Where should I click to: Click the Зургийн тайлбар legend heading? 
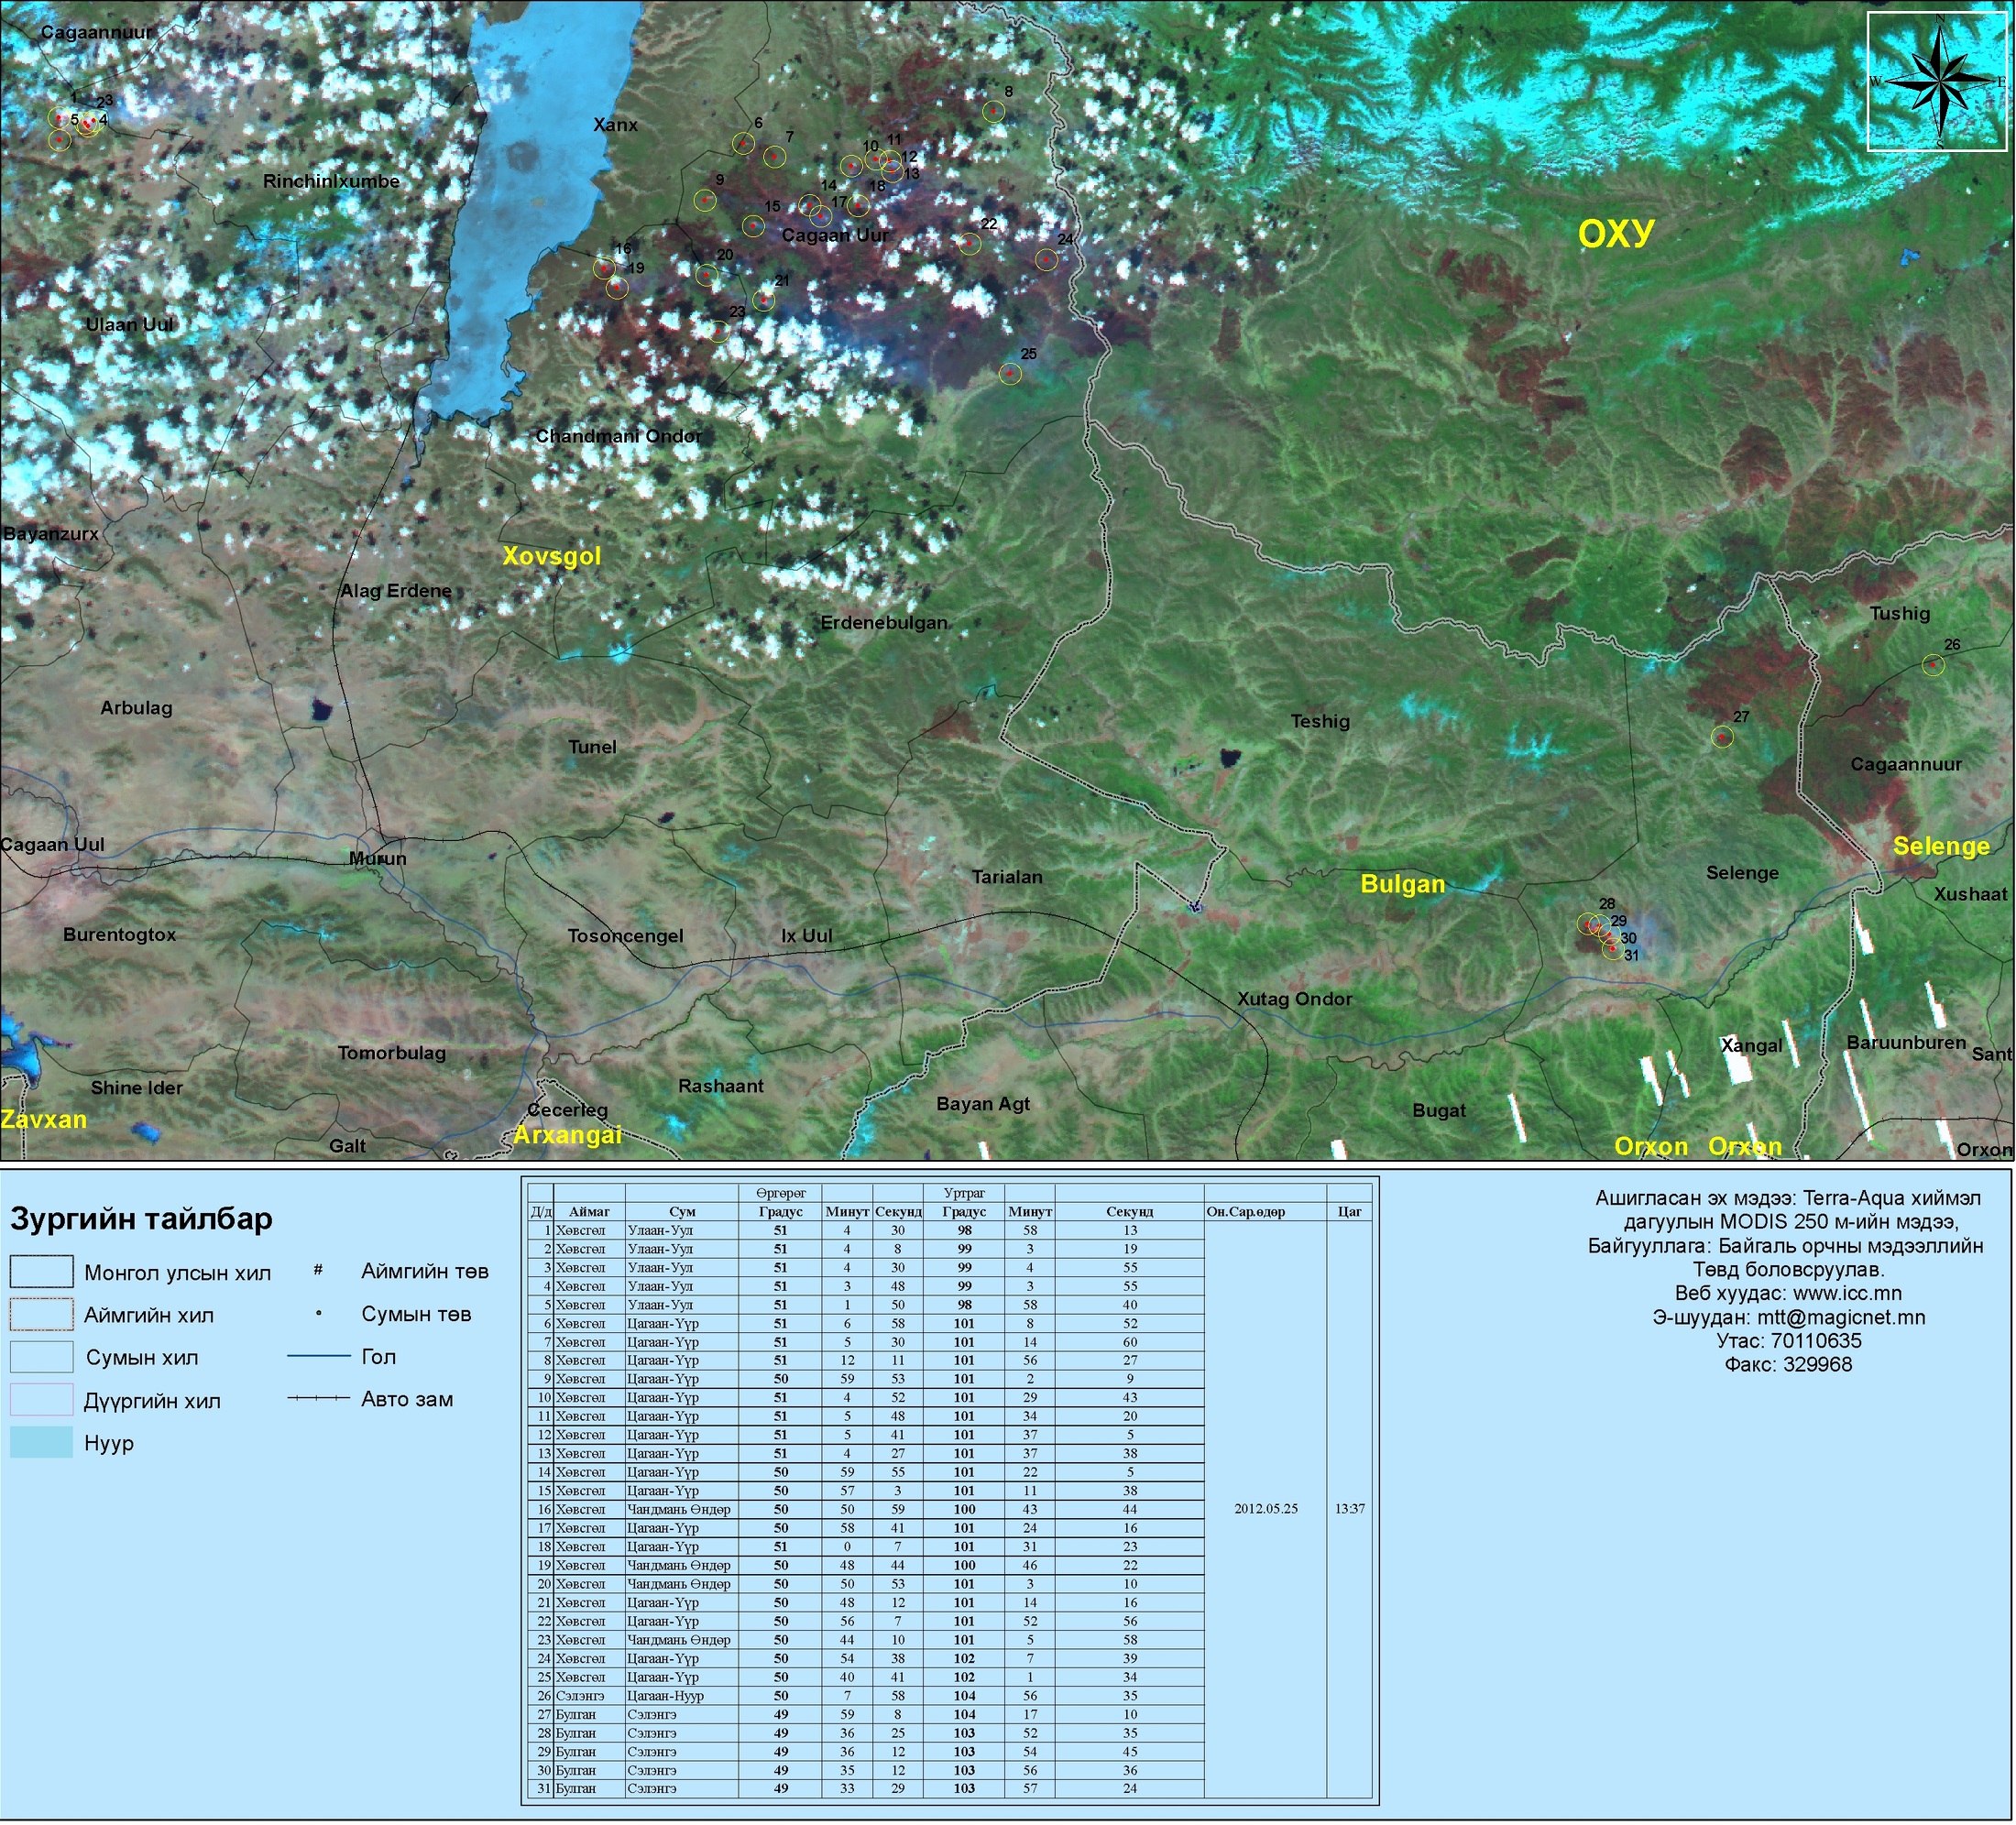(141, 1219)
